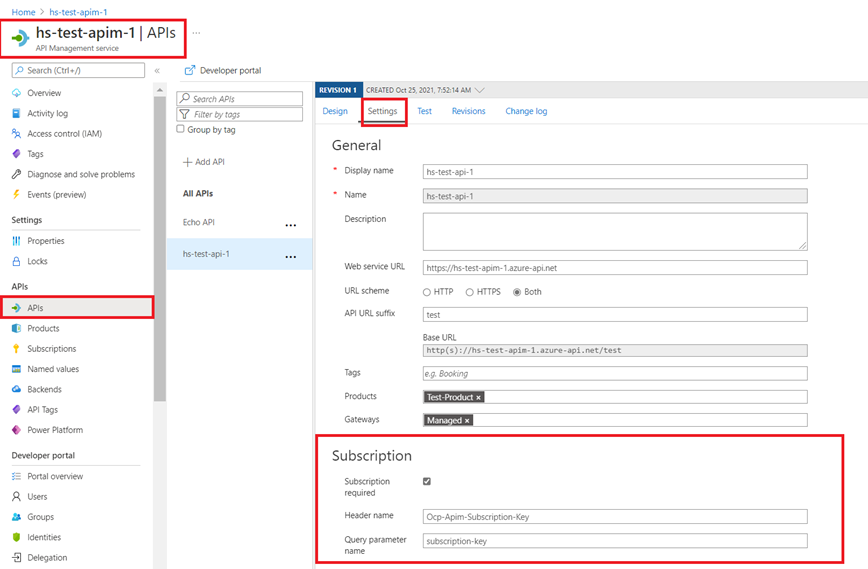Click the Header name input field

click(615, 516)
